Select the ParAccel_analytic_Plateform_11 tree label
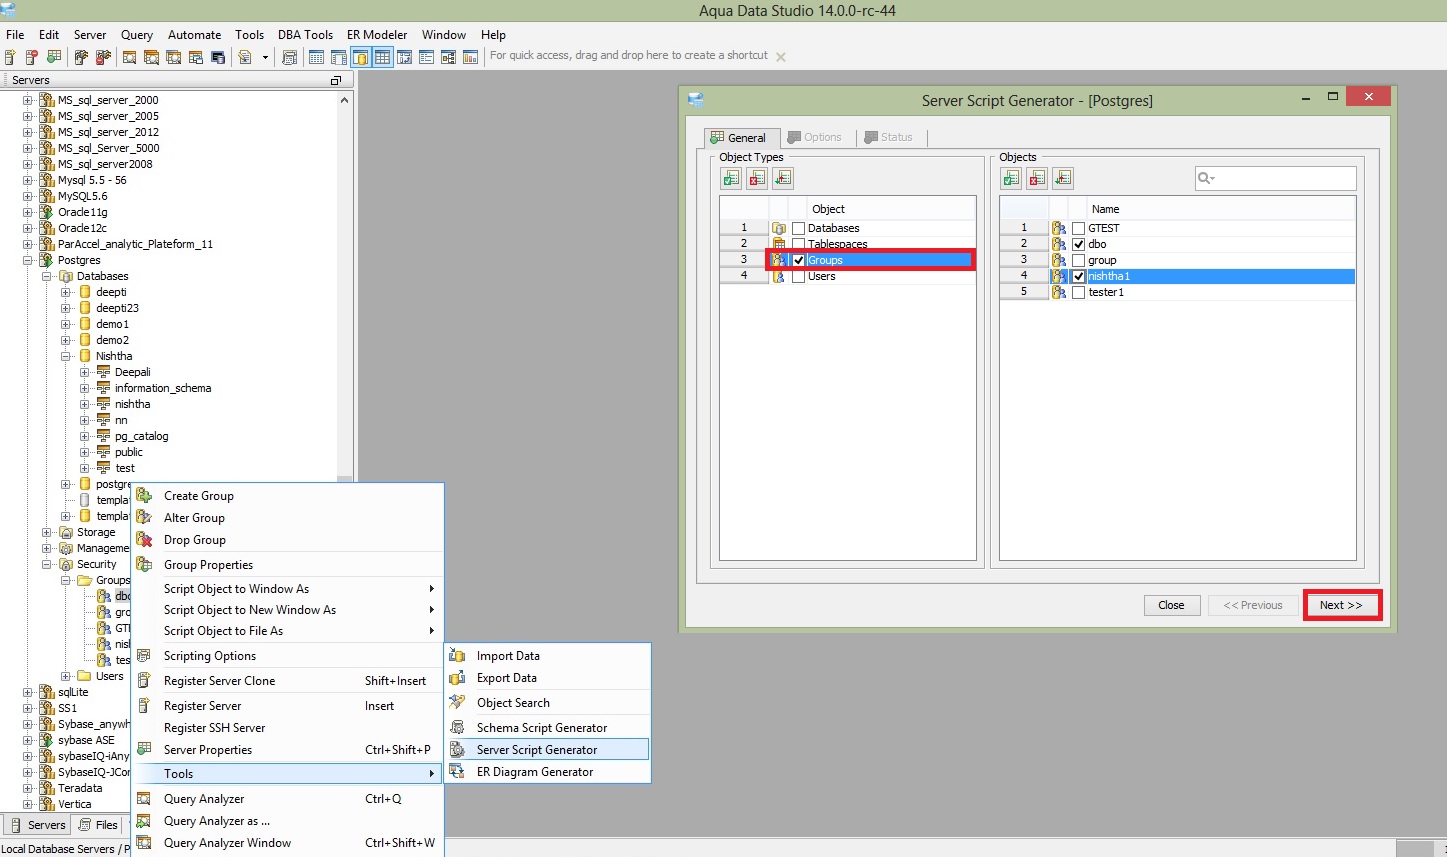 pos(135,244)
